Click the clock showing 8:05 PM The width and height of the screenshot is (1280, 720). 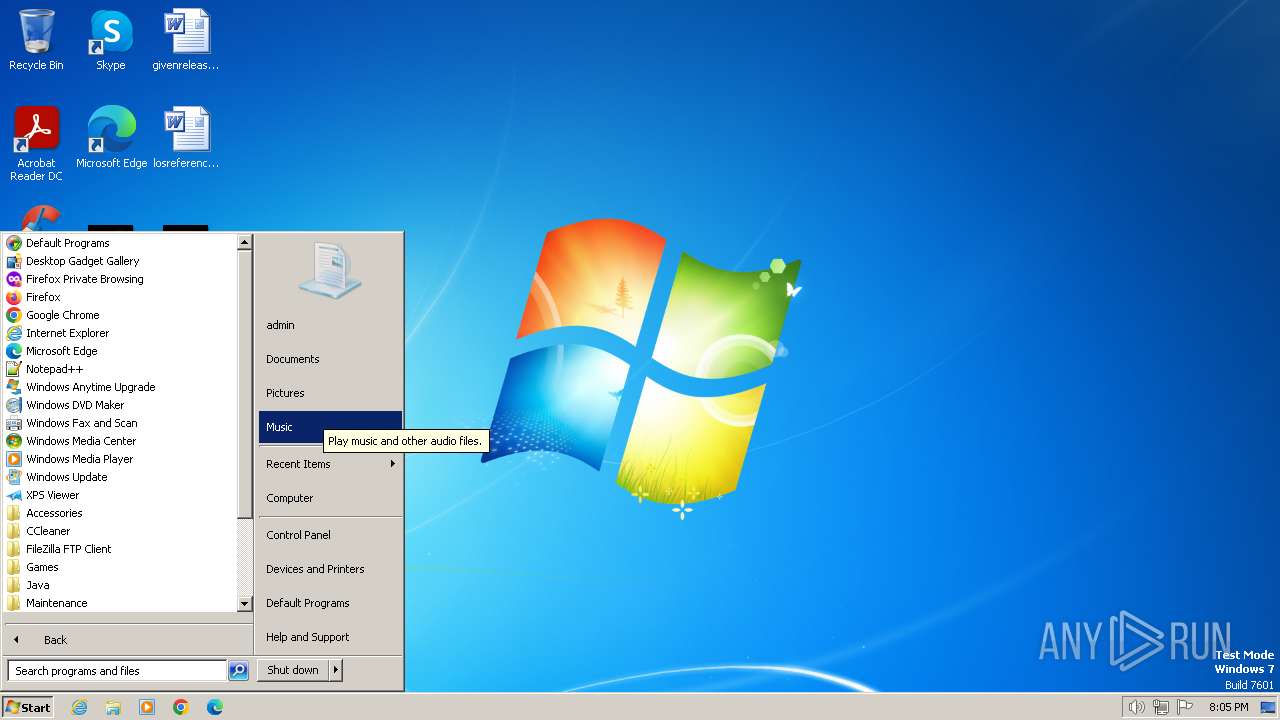[x=1228, y=707]
